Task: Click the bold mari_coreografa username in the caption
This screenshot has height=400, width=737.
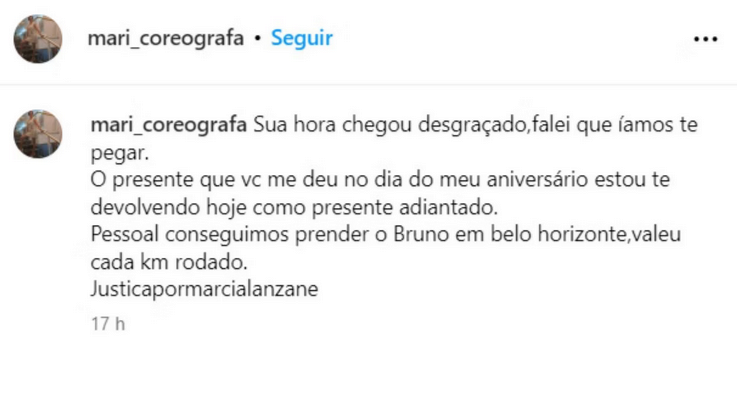Action: [168, 126]
